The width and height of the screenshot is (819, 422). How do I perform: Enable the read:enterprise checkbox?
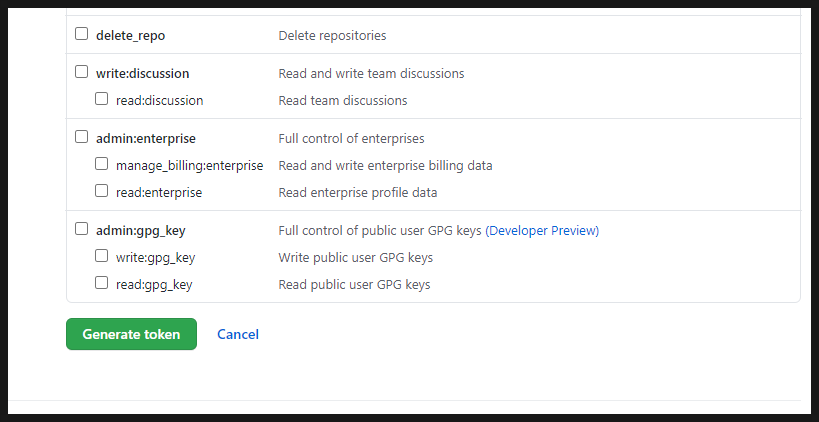point(101,191)
